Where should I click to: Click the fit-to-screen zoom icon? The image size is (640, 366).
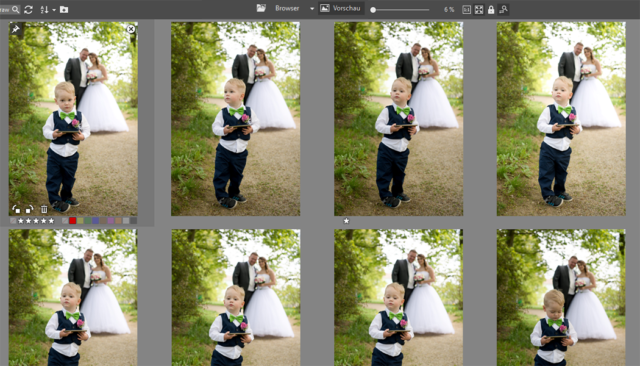click(x=479, y=9)
